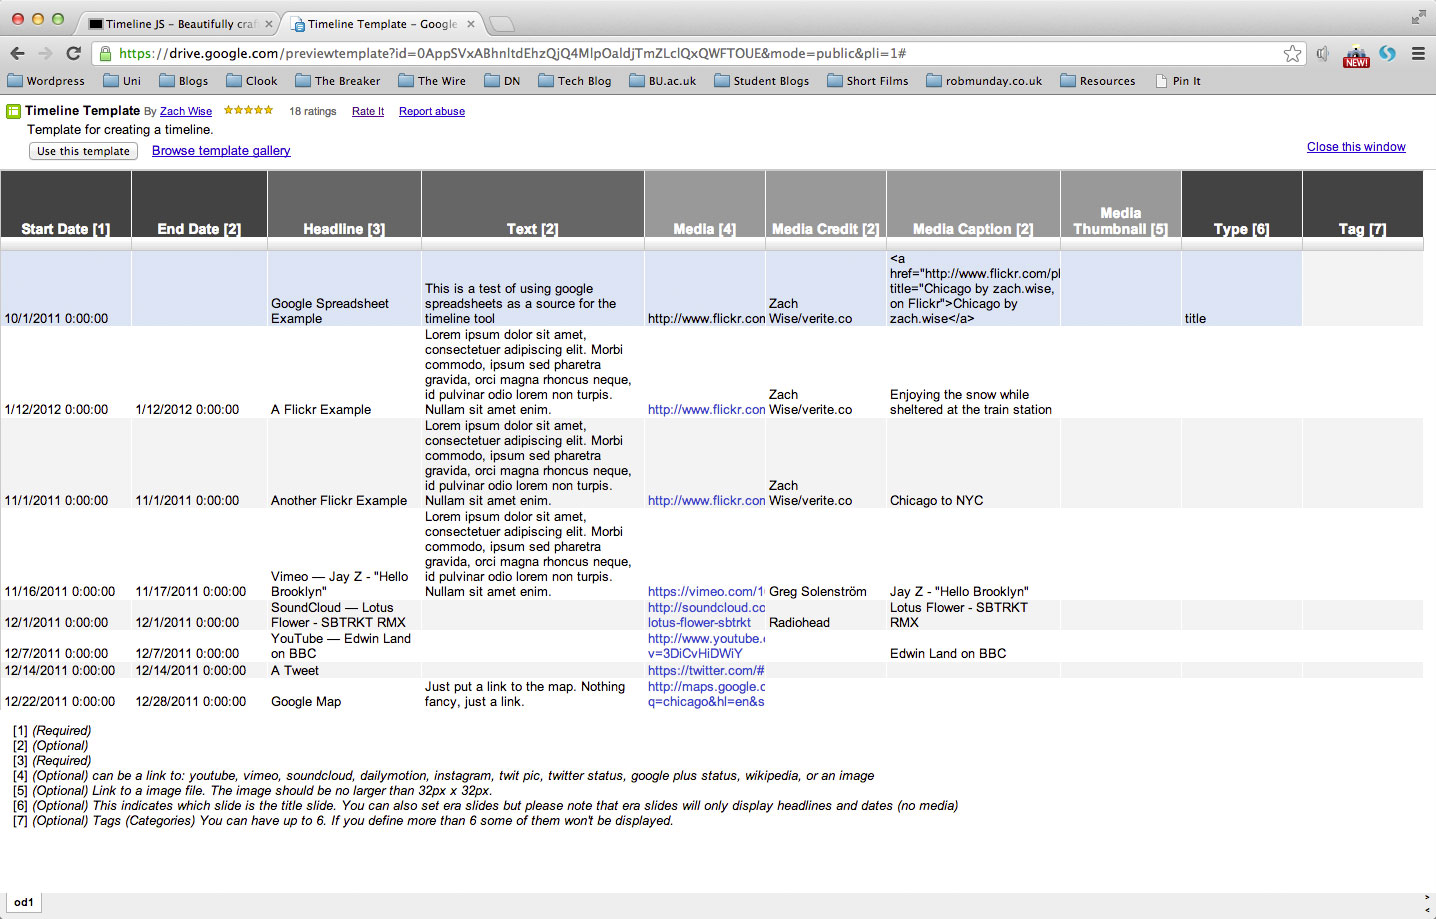Click the Use this template button
The width and height of the screenshot is (1436, 919).
coord(83,151)
